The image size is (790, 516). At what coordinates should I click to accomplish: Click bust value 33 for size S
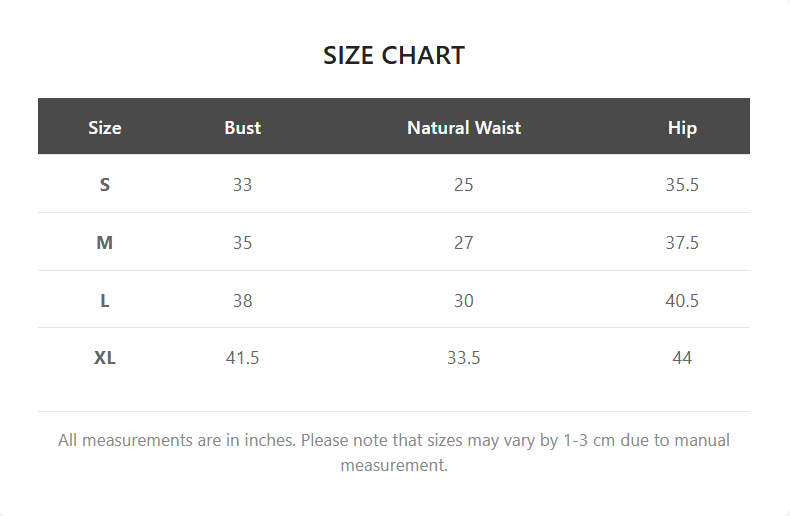coord(243,185)
